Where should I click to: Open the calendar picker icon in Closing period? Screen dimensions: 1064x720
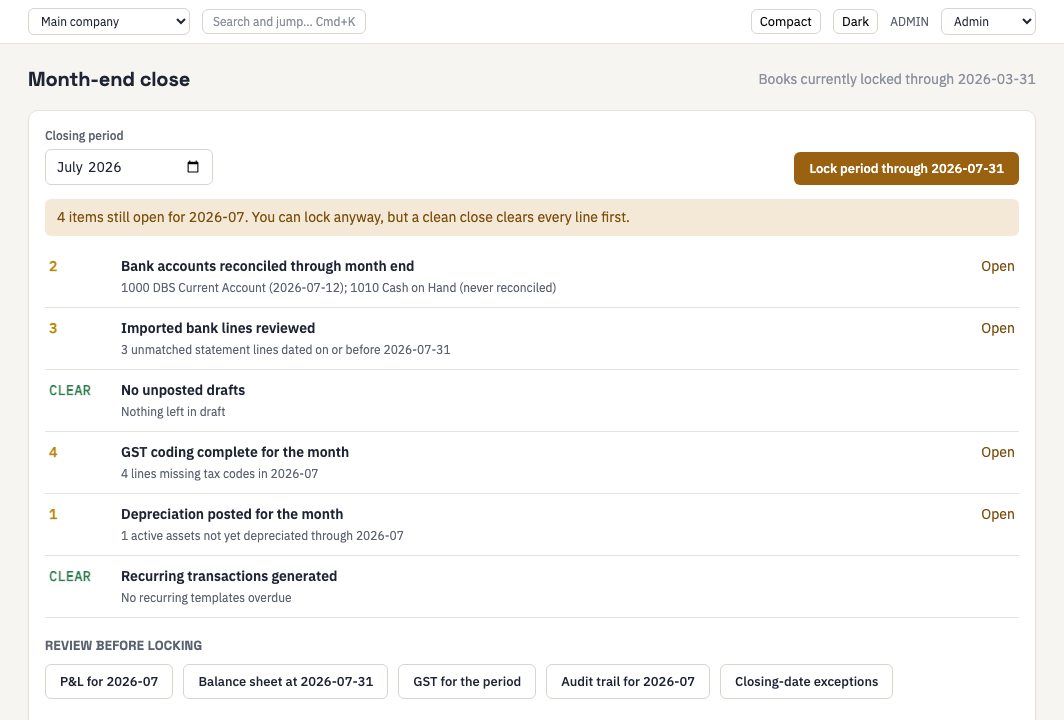pyautogui.click(x=193, y=167)
